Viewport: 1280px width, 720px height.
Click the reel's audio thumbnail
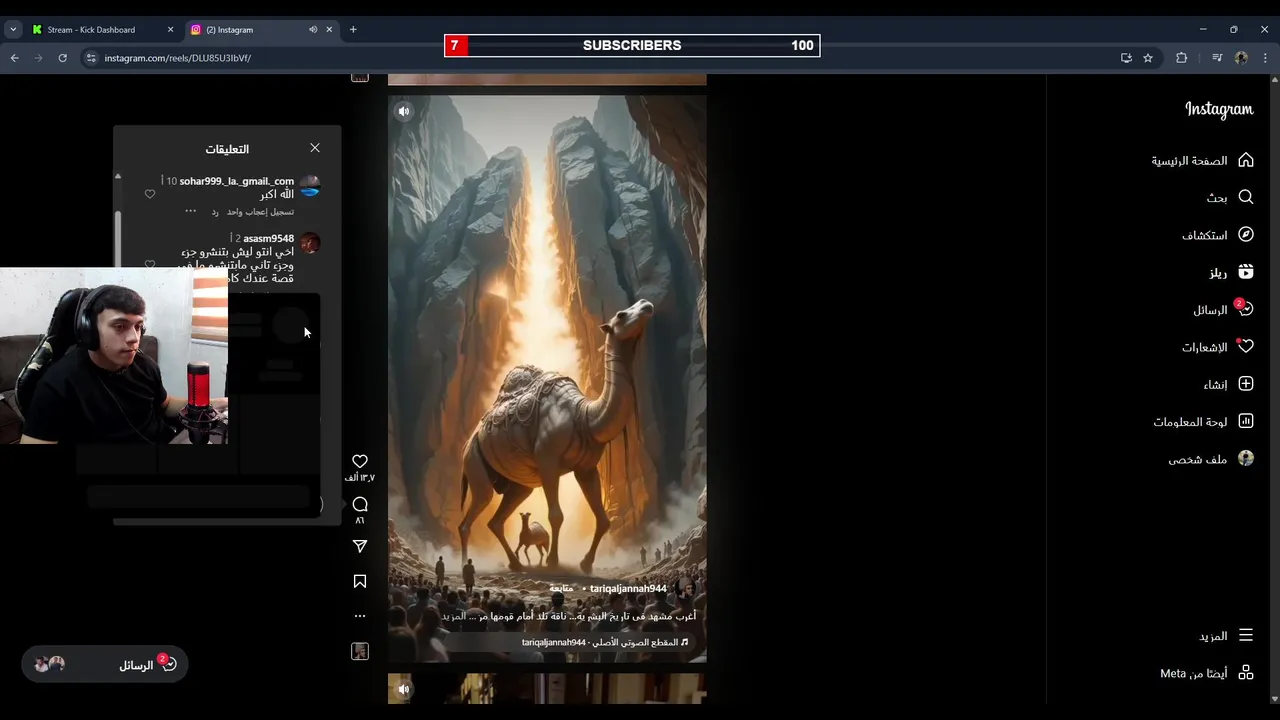coord(360,651)
